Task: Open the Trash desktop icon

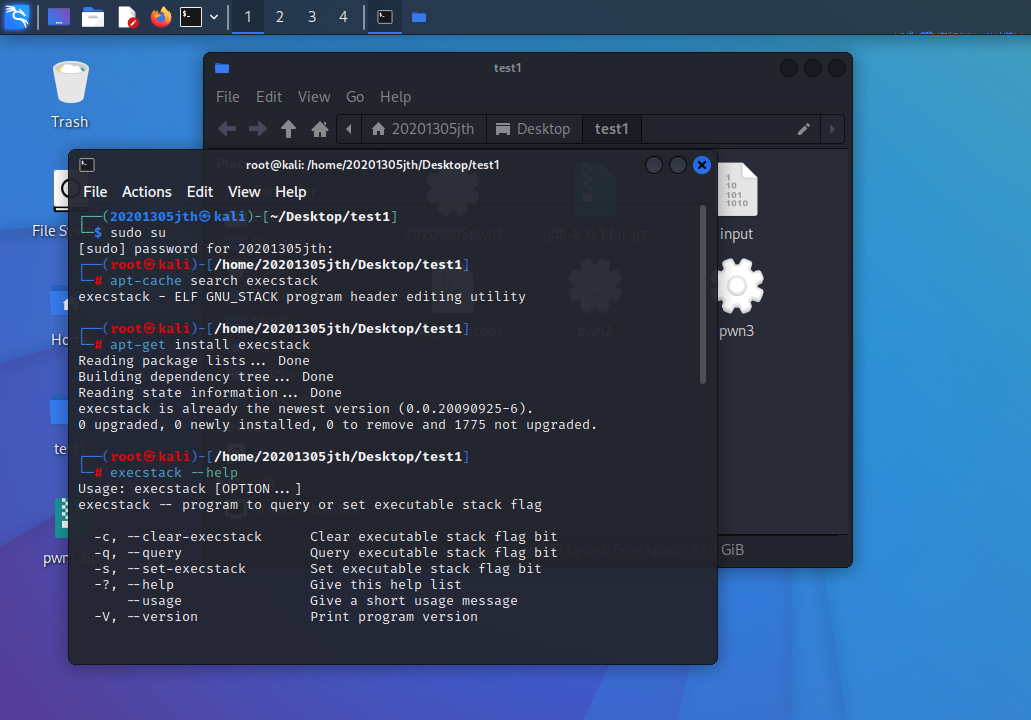Action: 70,95
